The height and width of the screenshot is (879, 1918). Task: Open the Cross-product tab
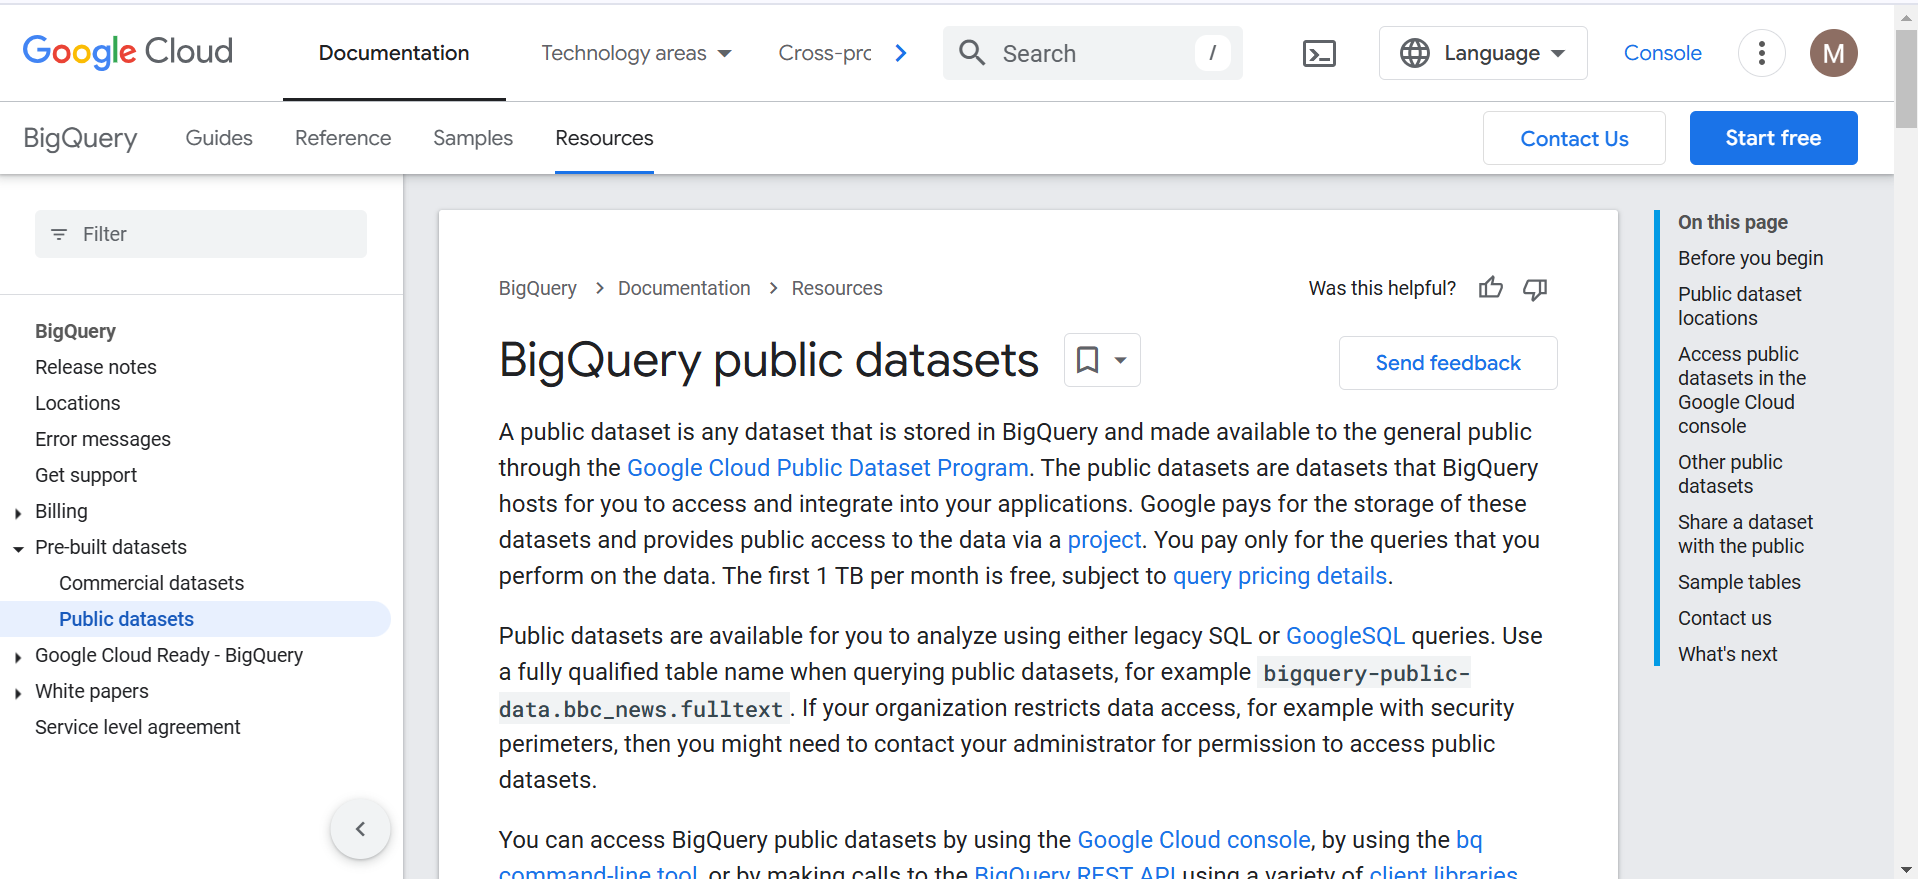click(825, 53)
